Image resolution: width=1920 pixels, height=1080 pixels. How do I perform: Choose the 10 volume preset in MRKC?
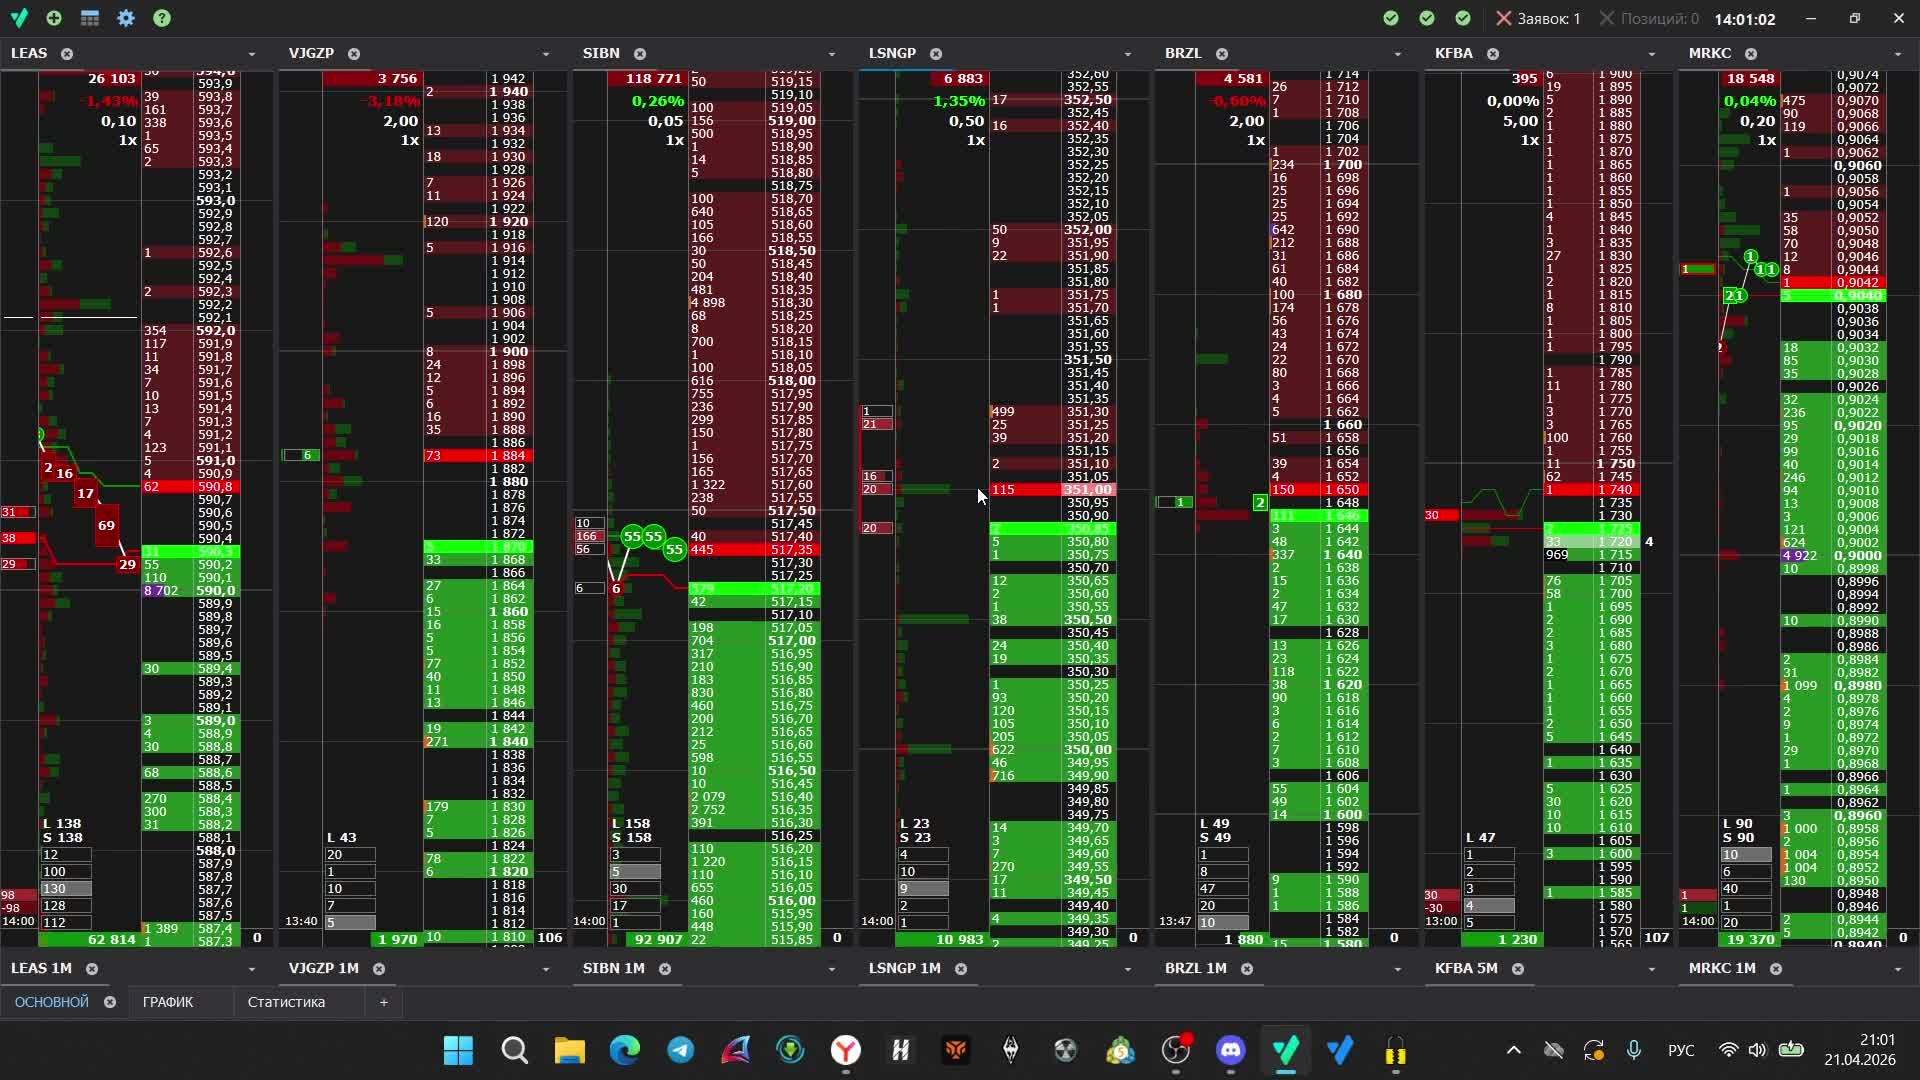[x=1744, y=855]
